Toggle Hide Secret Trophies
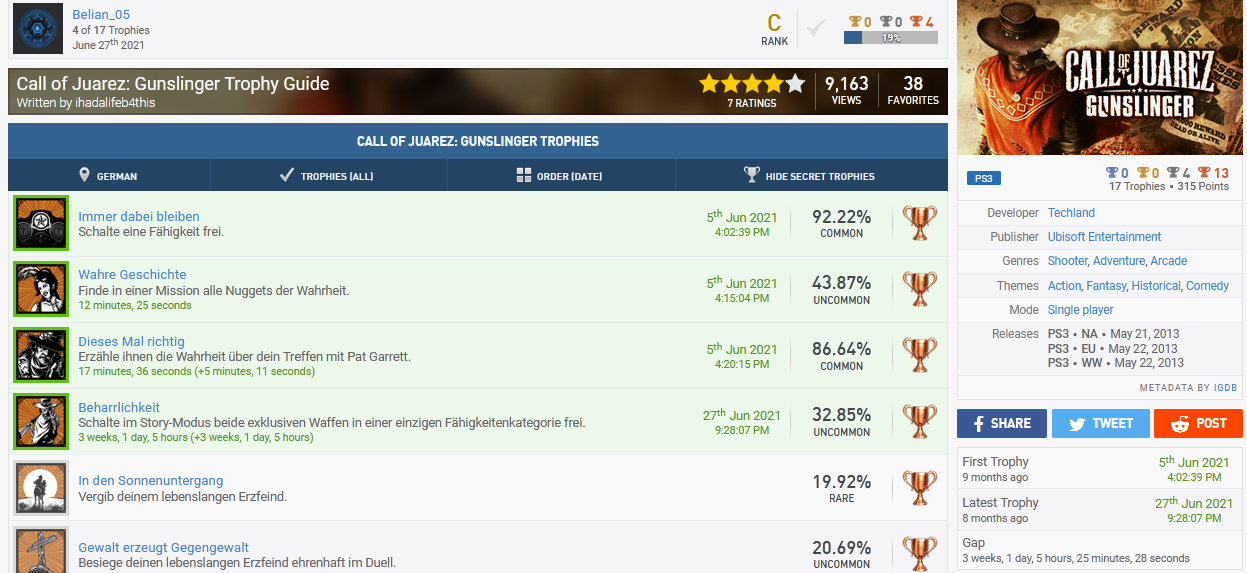Image resolution: width=1247 pixels, height=573 pixels. click(811, 176)
